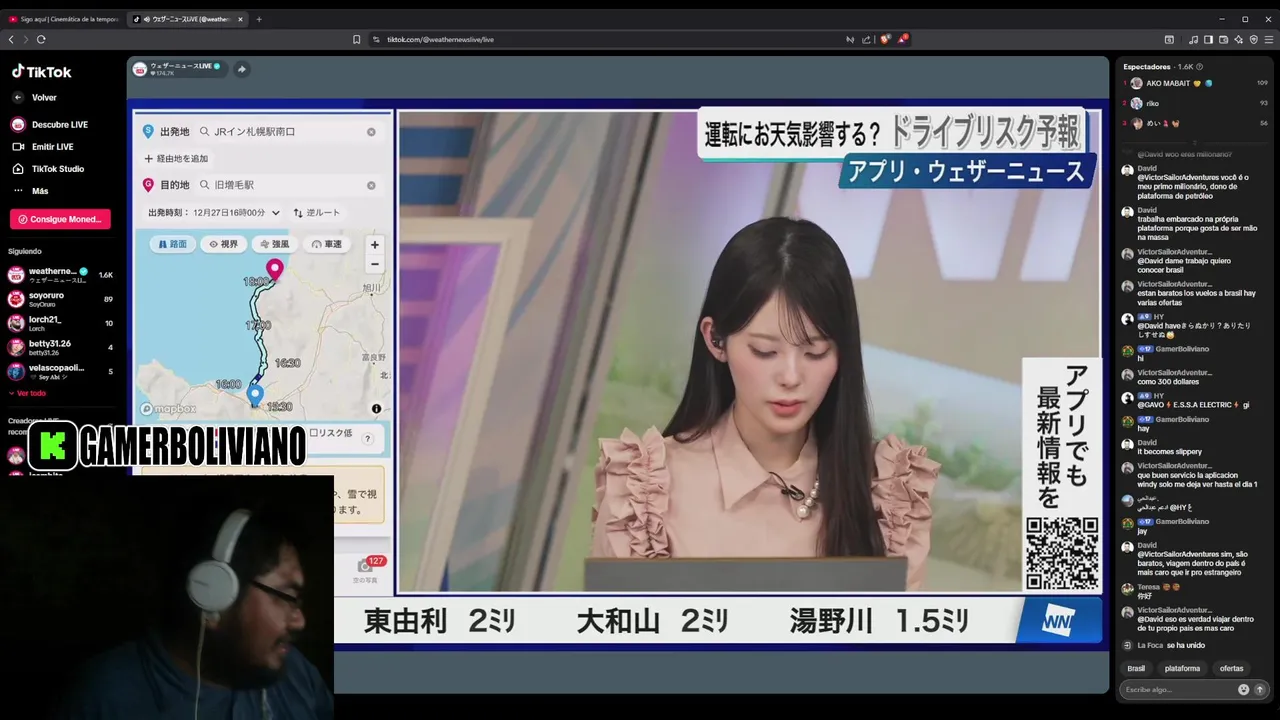This screenshot has height=720, width=1280.
Task: Zoom in the map with plus
Action: click(375, 245)
